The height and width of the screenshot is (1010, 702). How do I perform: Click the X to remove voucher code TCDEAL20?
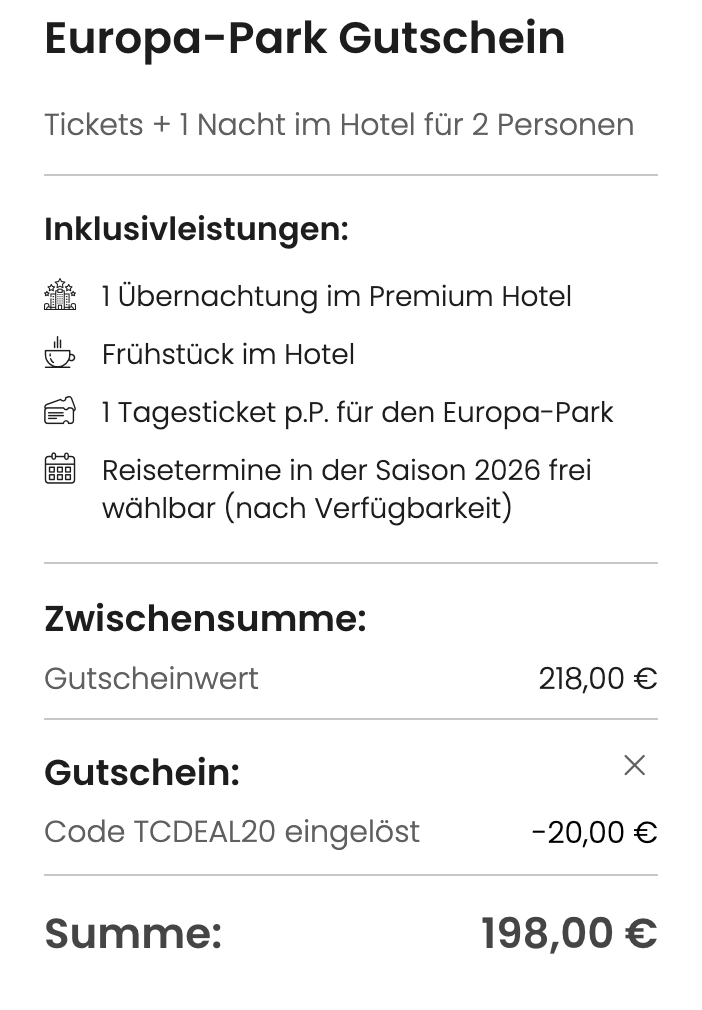click(635, 765)
